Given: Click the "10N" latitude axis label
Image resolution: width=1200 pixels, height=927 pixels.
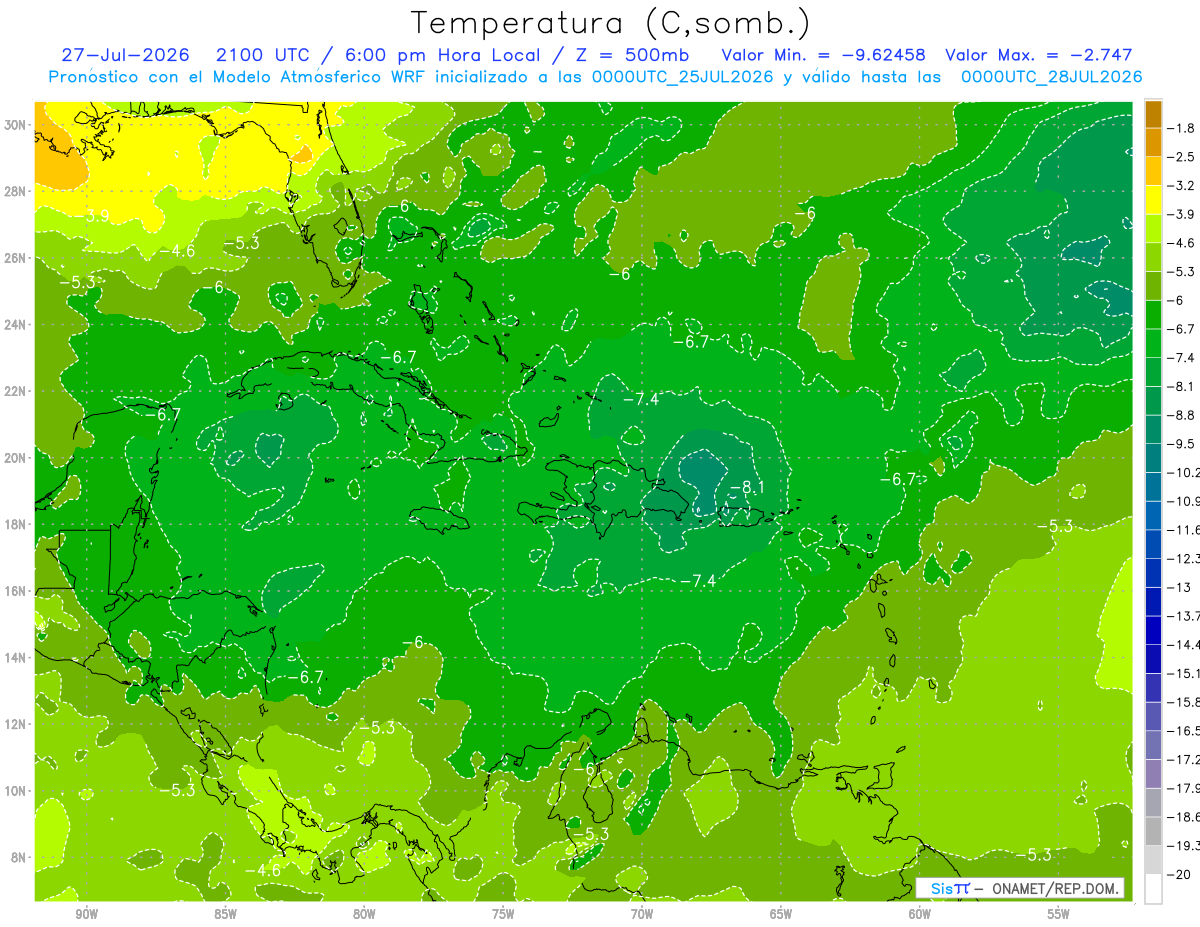Looking at the screenshot, I should pos(16,791).
